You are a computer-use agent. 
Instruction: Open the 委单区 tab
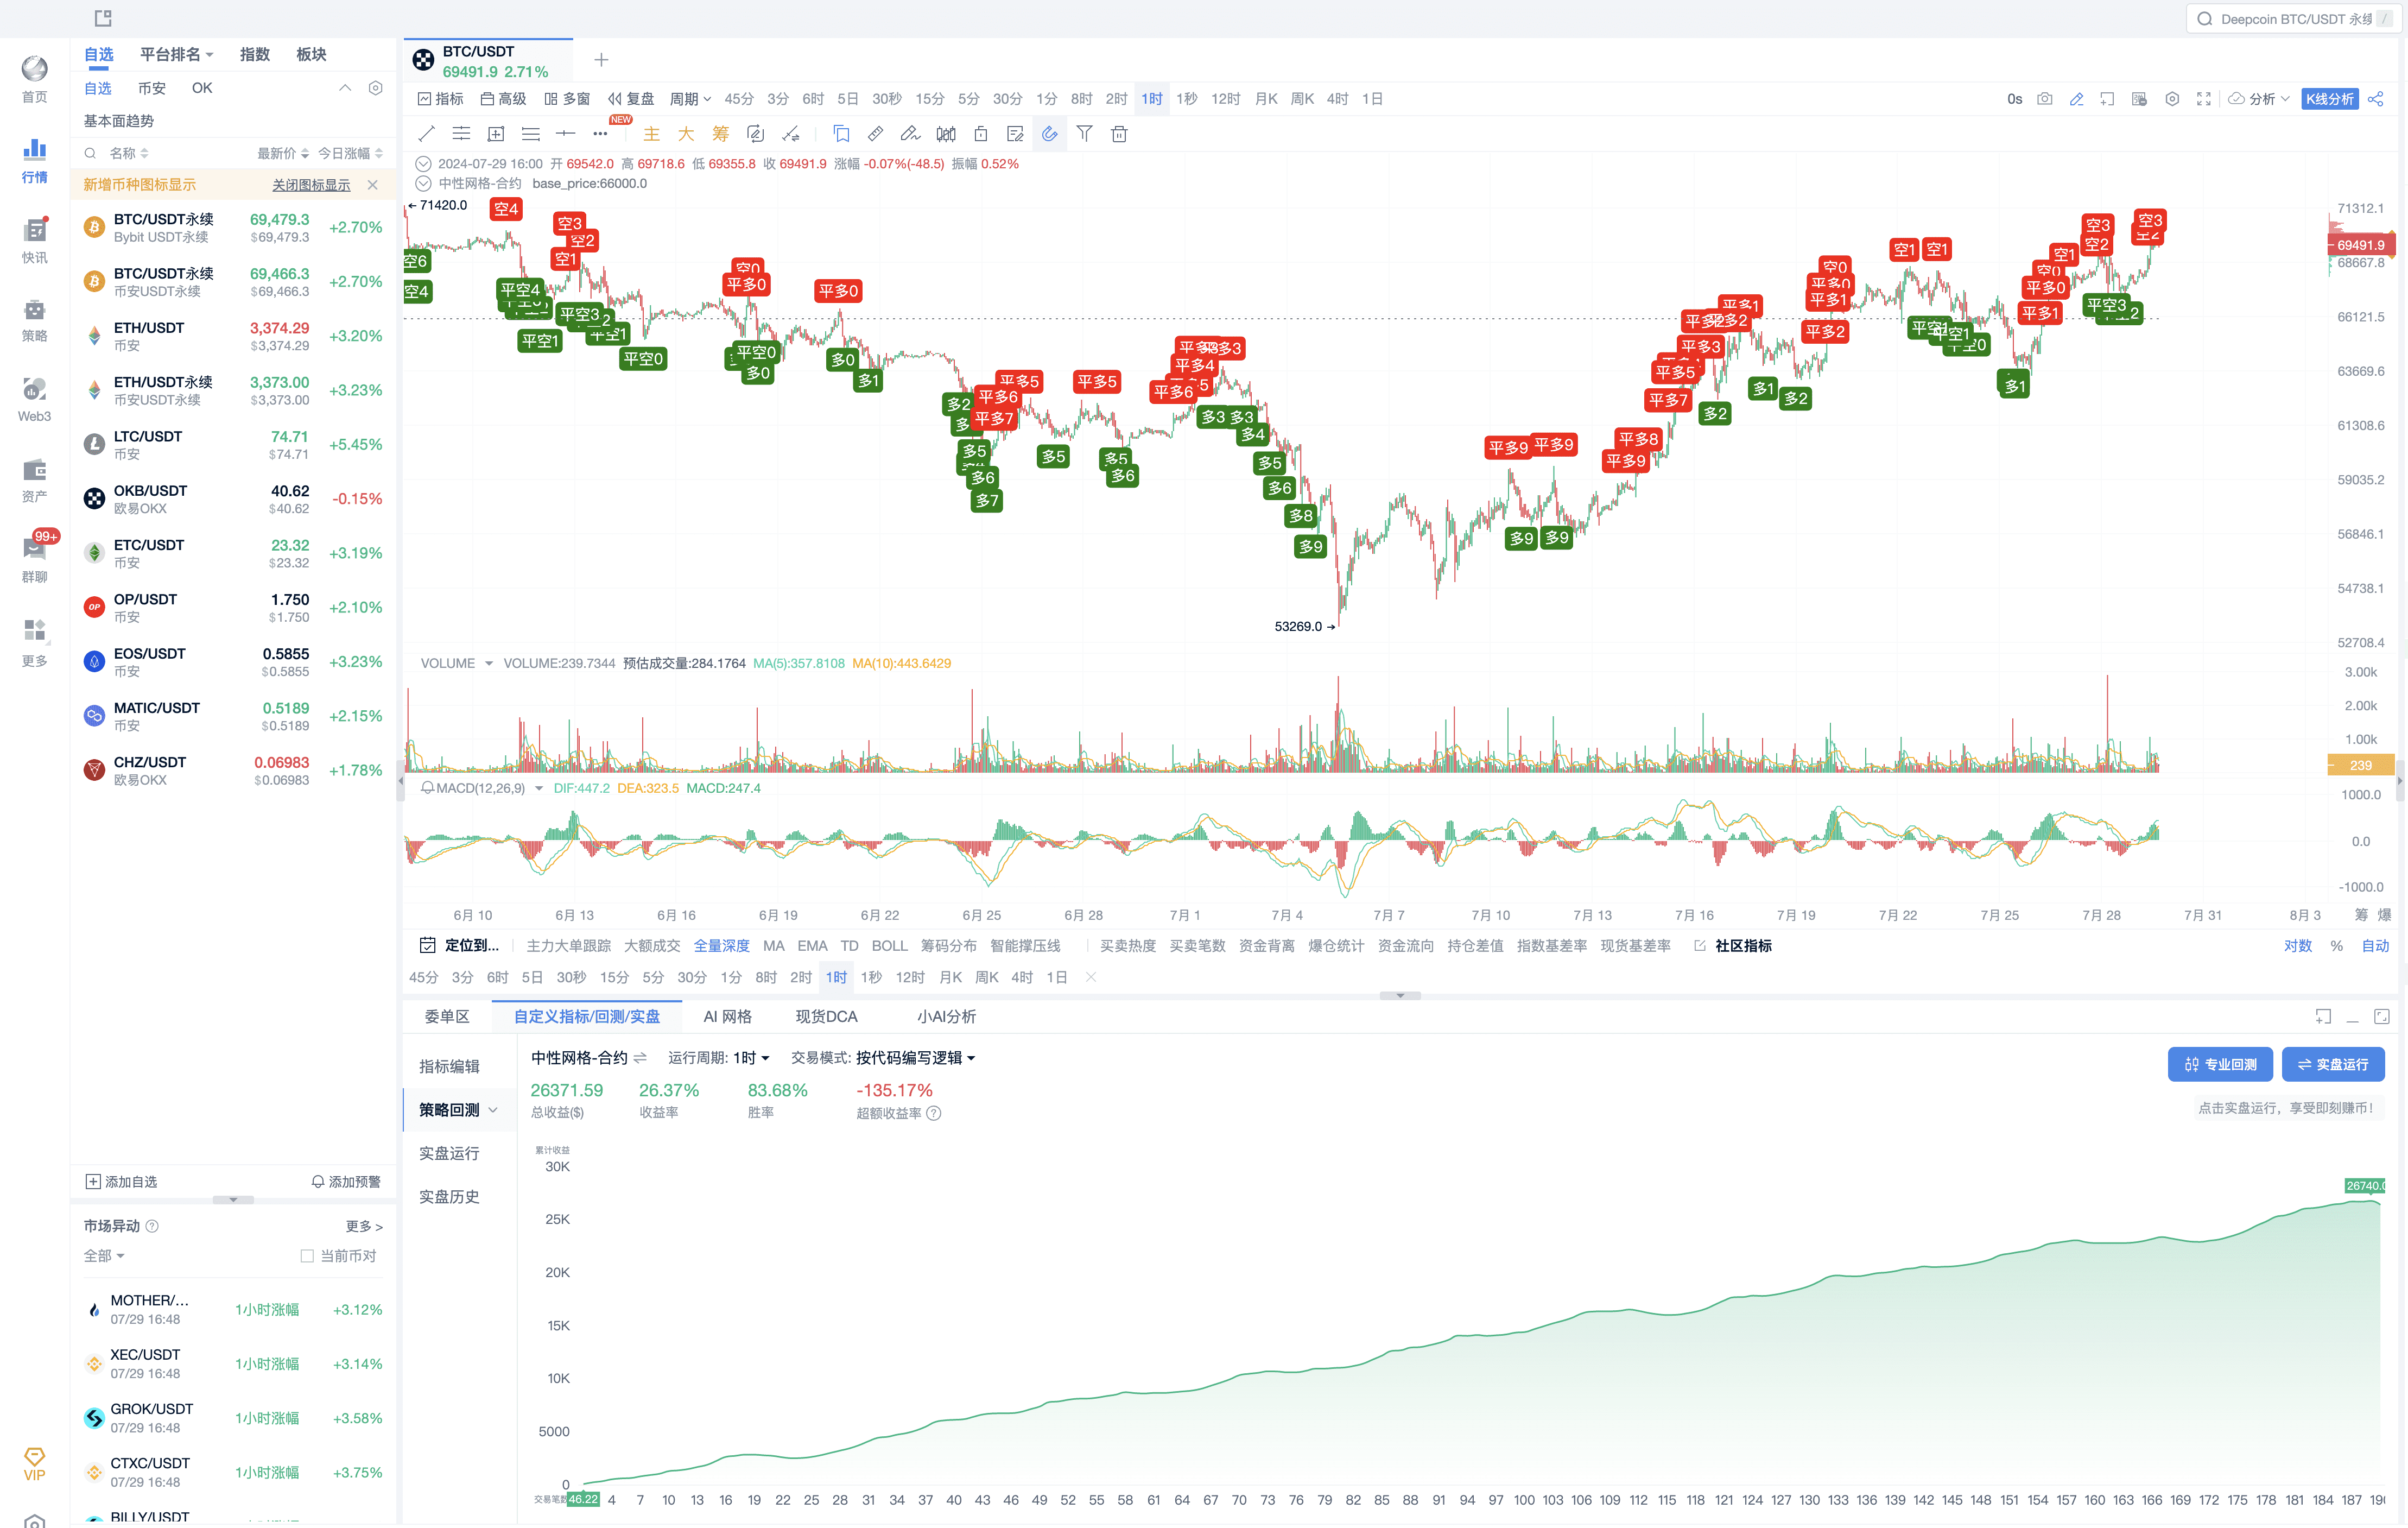click(x=447, y=1018)
